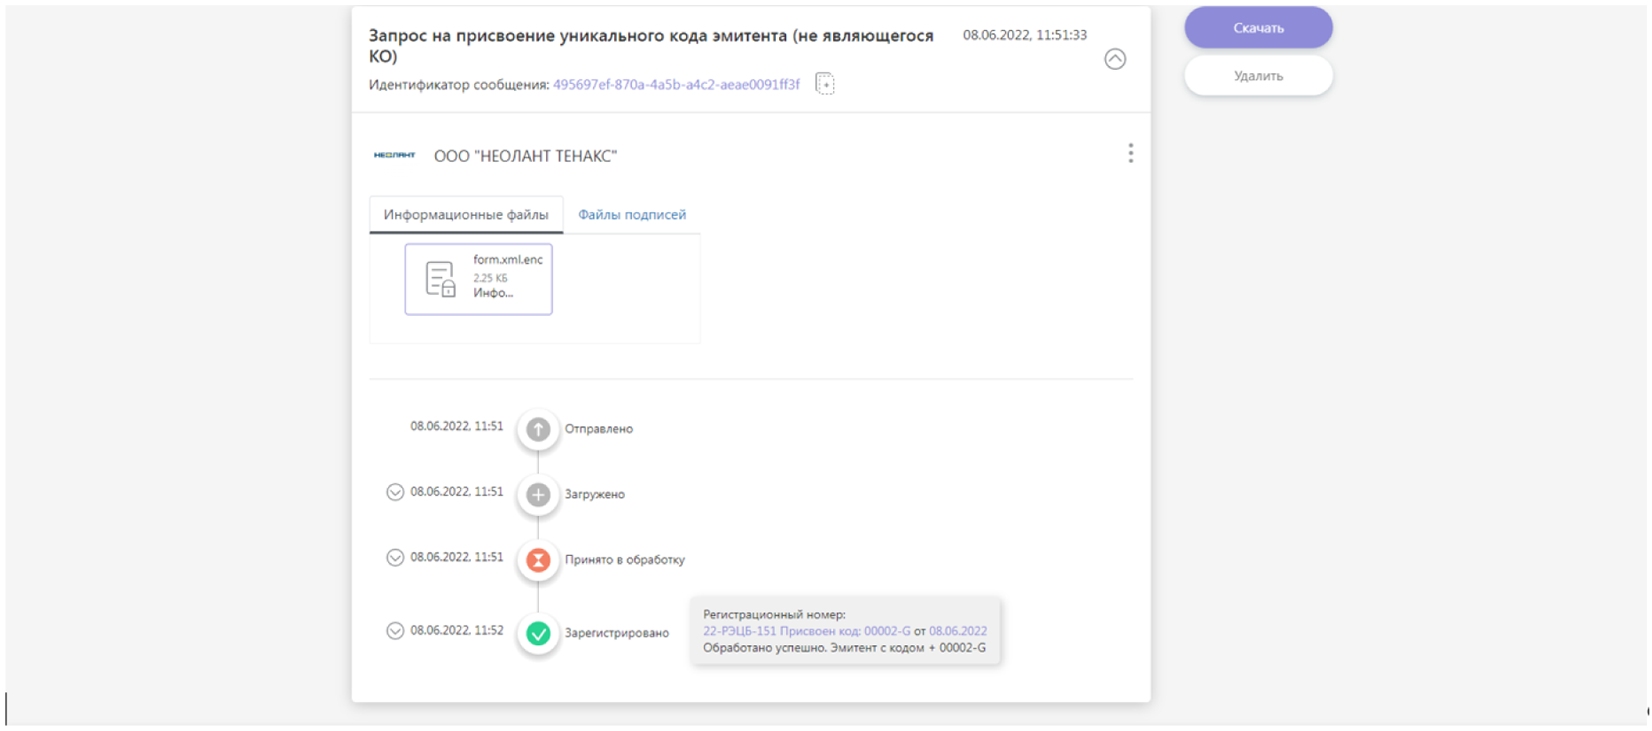Expand details of the Принято в обработку row
1652x731 pixels.
395,558
